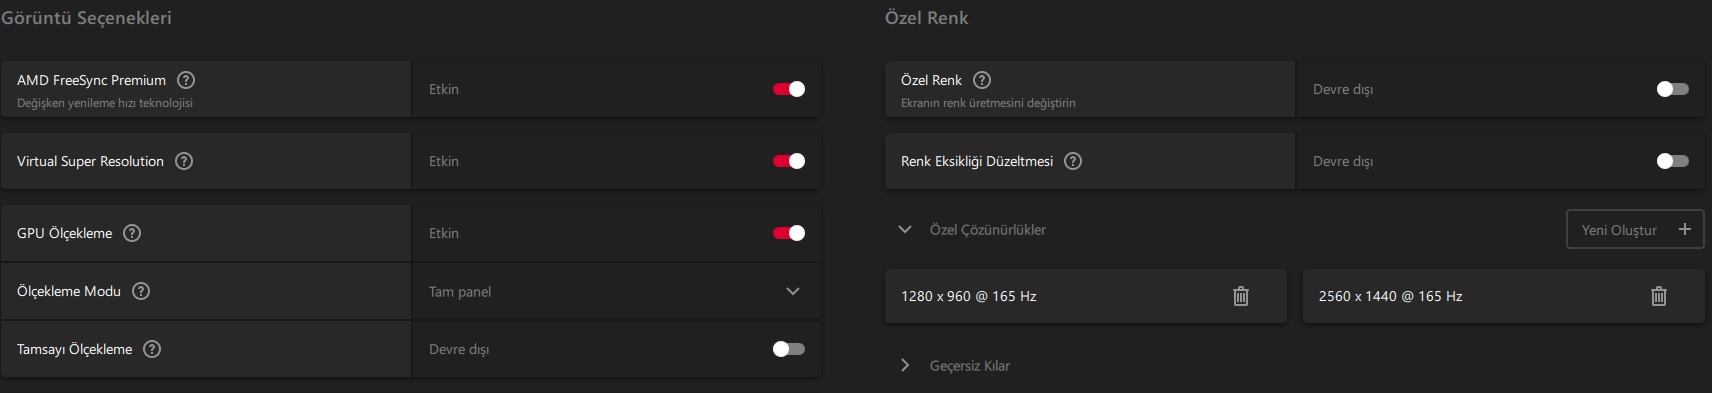Viewport: 1712px width, 393px height.
Task: Turn on Renk Eksikliği Düzeltmesi switch
Action: [1673, 161]
